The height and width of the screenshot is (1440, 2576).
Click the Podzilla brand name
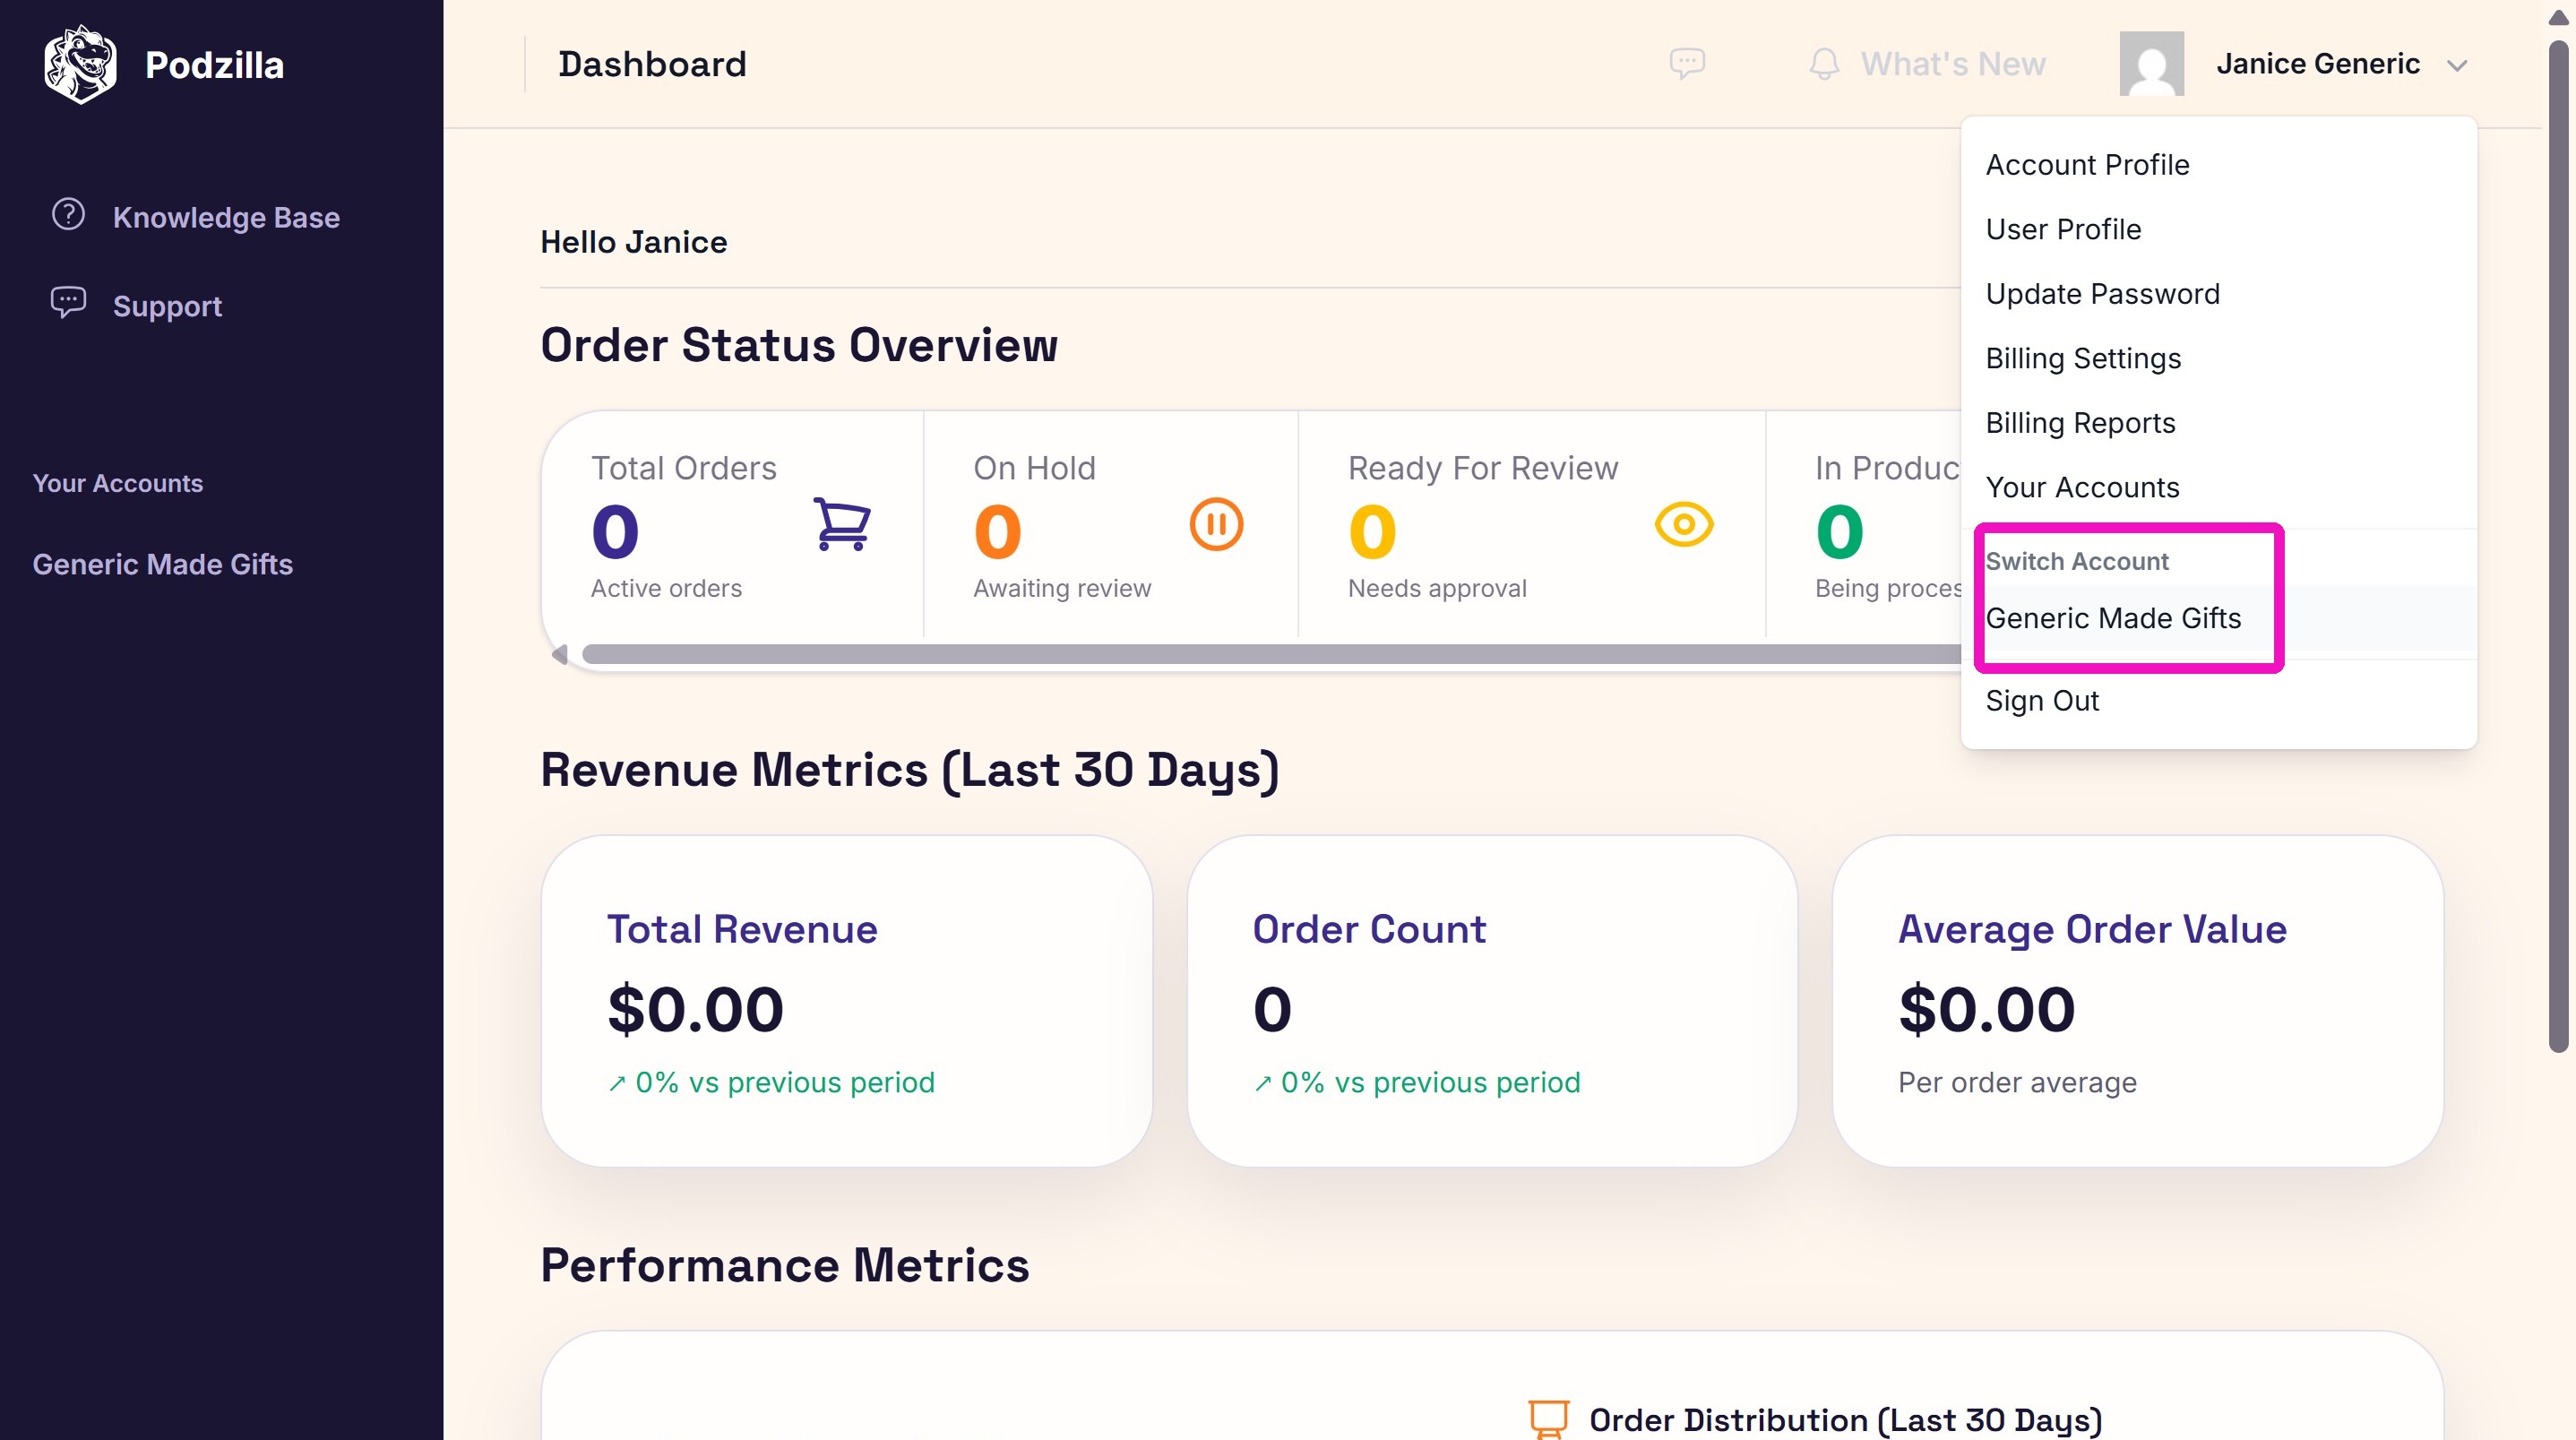pos(214,65)
